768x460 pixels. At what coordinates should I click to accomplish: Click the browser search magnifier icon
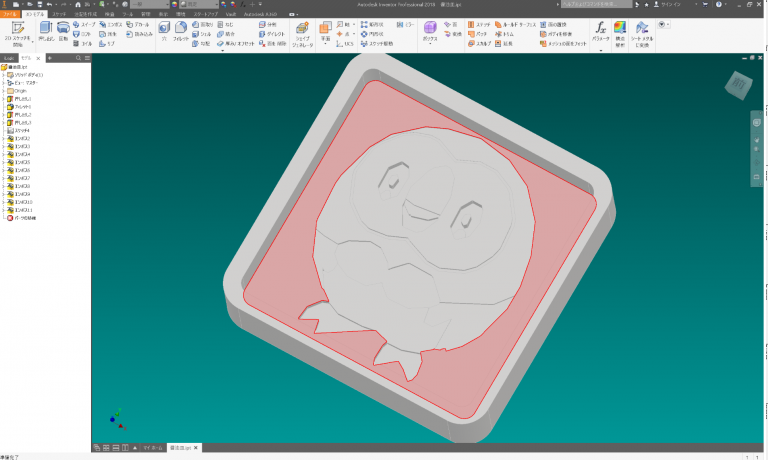pos(78,58)
